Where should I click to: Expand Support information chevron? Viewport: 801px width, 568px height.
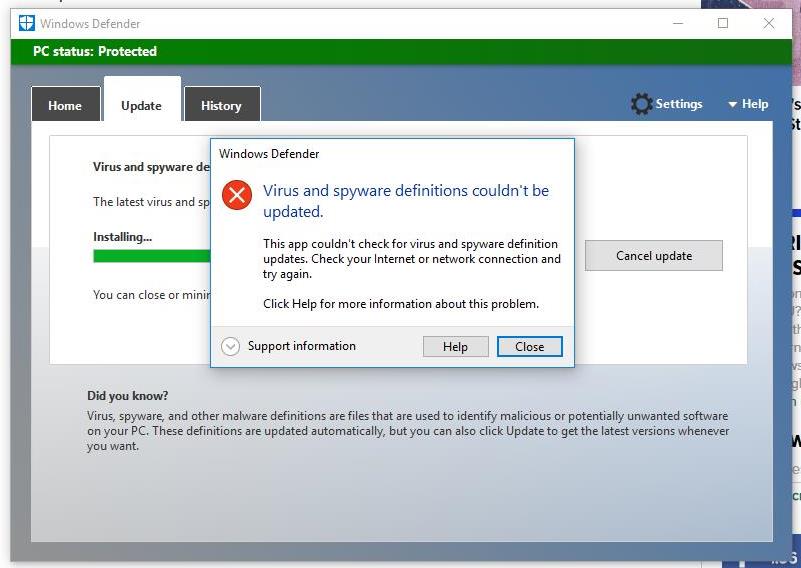(230, 346)
